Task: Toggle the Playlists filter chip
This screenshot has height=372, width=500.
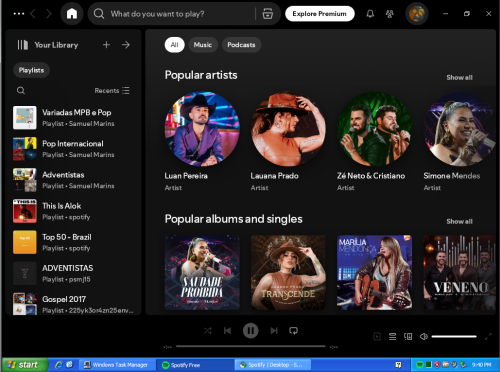Action: tap(31, 70)
